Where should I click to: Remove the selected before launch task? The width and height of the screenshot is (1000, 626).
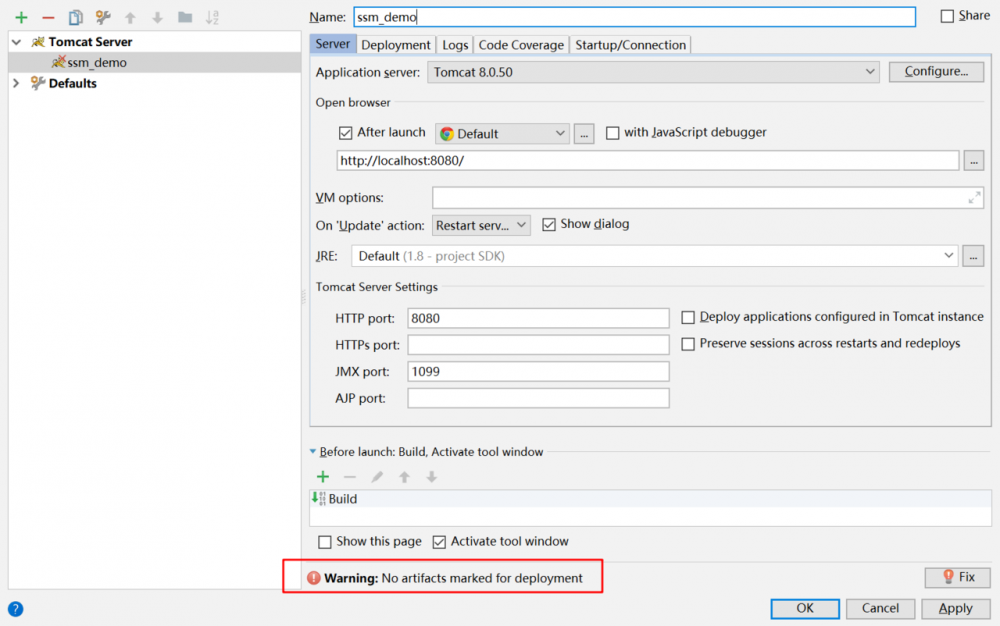349,477
